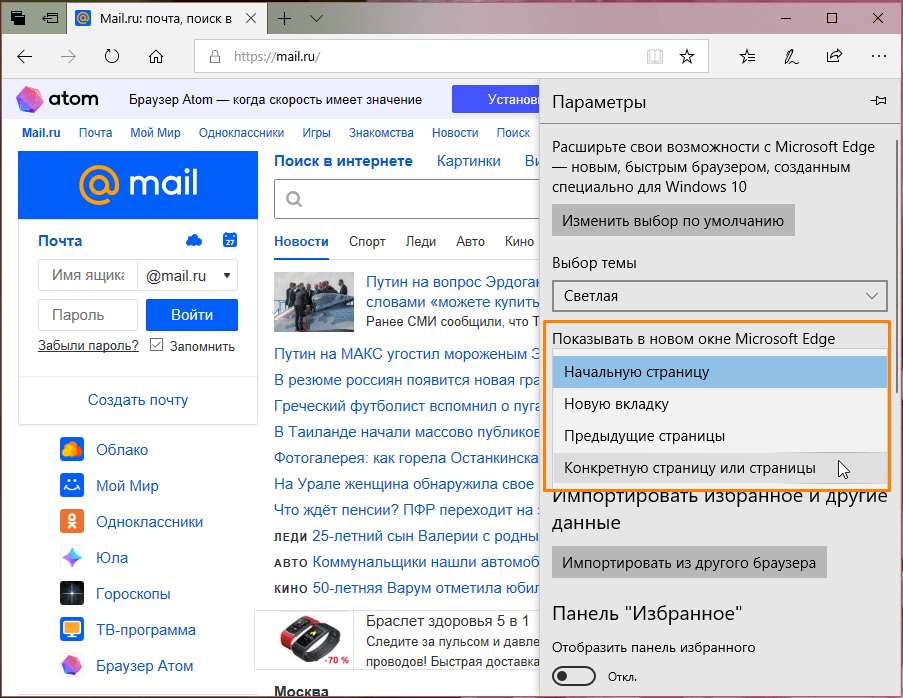The width and height of the screenshot is (903, 698).
Task: Open Add notes pen icon
Action: 791,56
